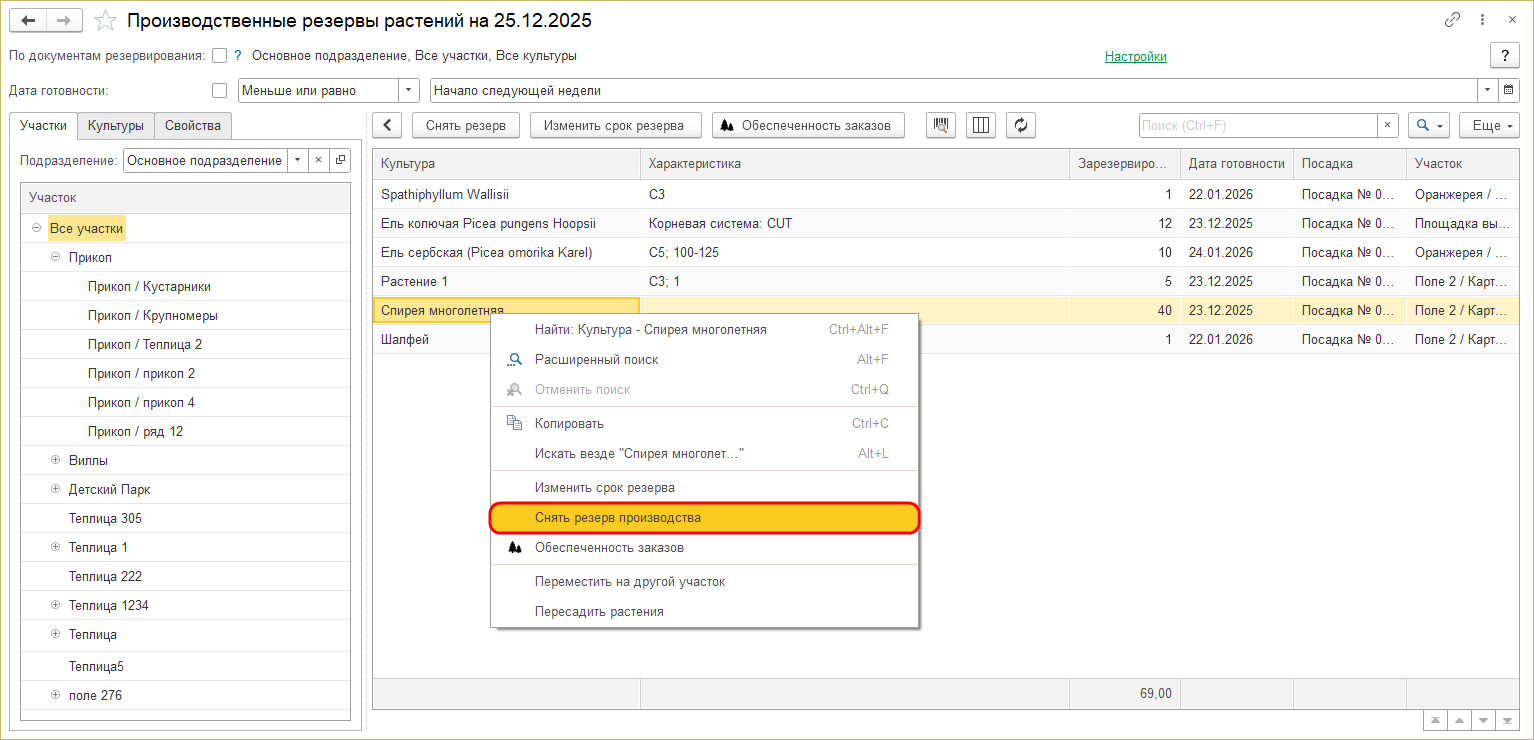Expand the 'Виллы' tree node
Screen dimensions: 1534x740
point(56,461)
